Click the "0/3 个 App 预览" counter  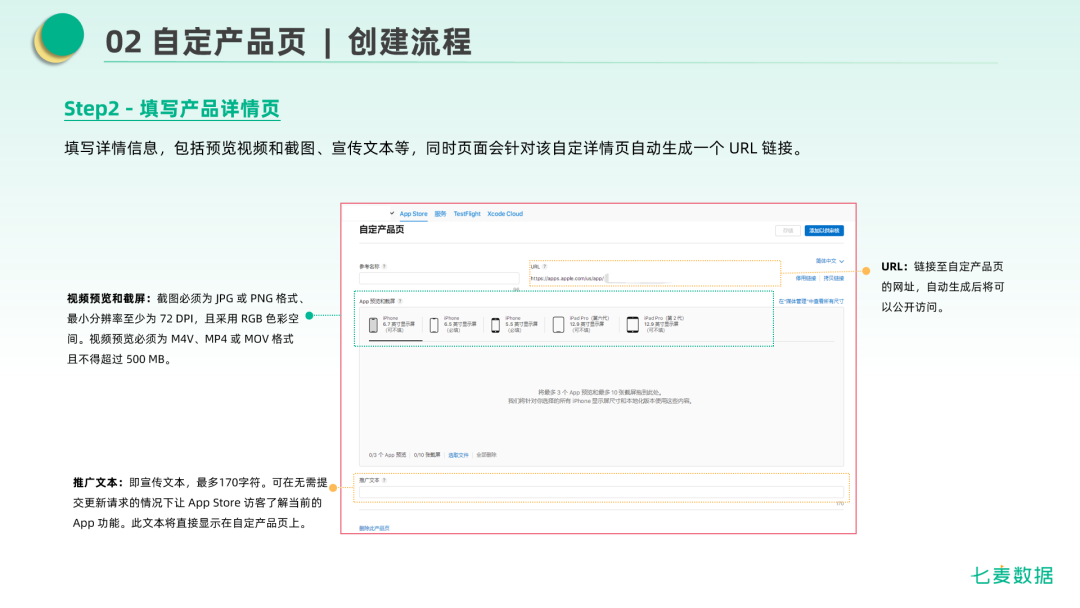coord(387,455)
